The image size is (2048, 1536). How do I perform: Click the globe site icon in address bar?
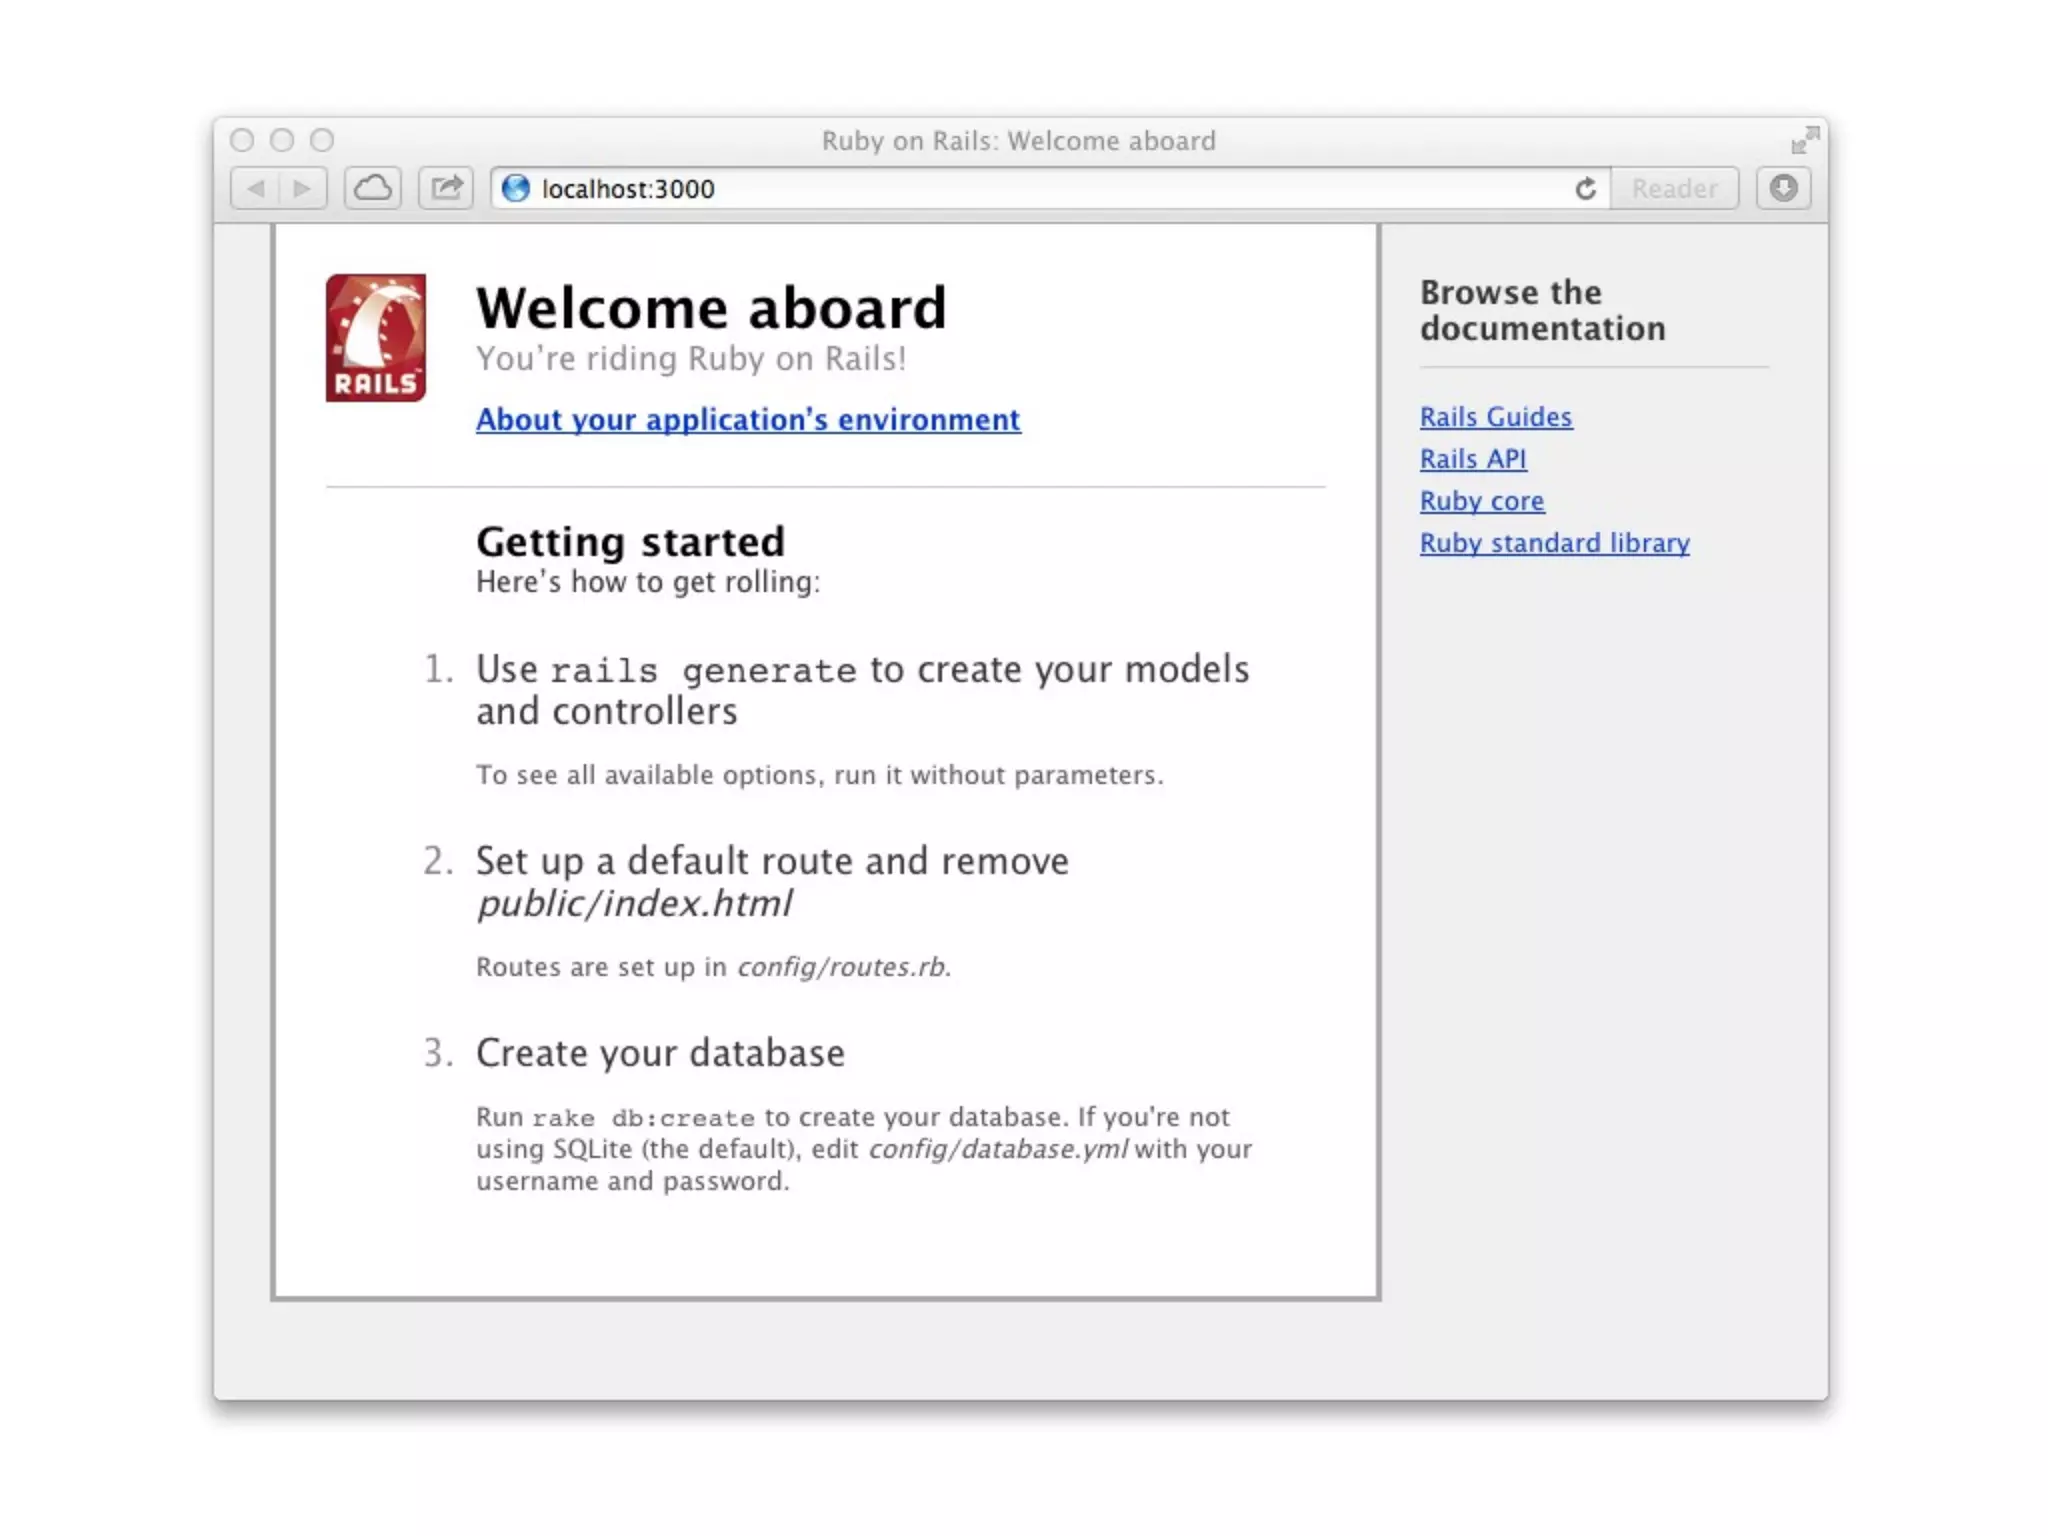(516, 188)
